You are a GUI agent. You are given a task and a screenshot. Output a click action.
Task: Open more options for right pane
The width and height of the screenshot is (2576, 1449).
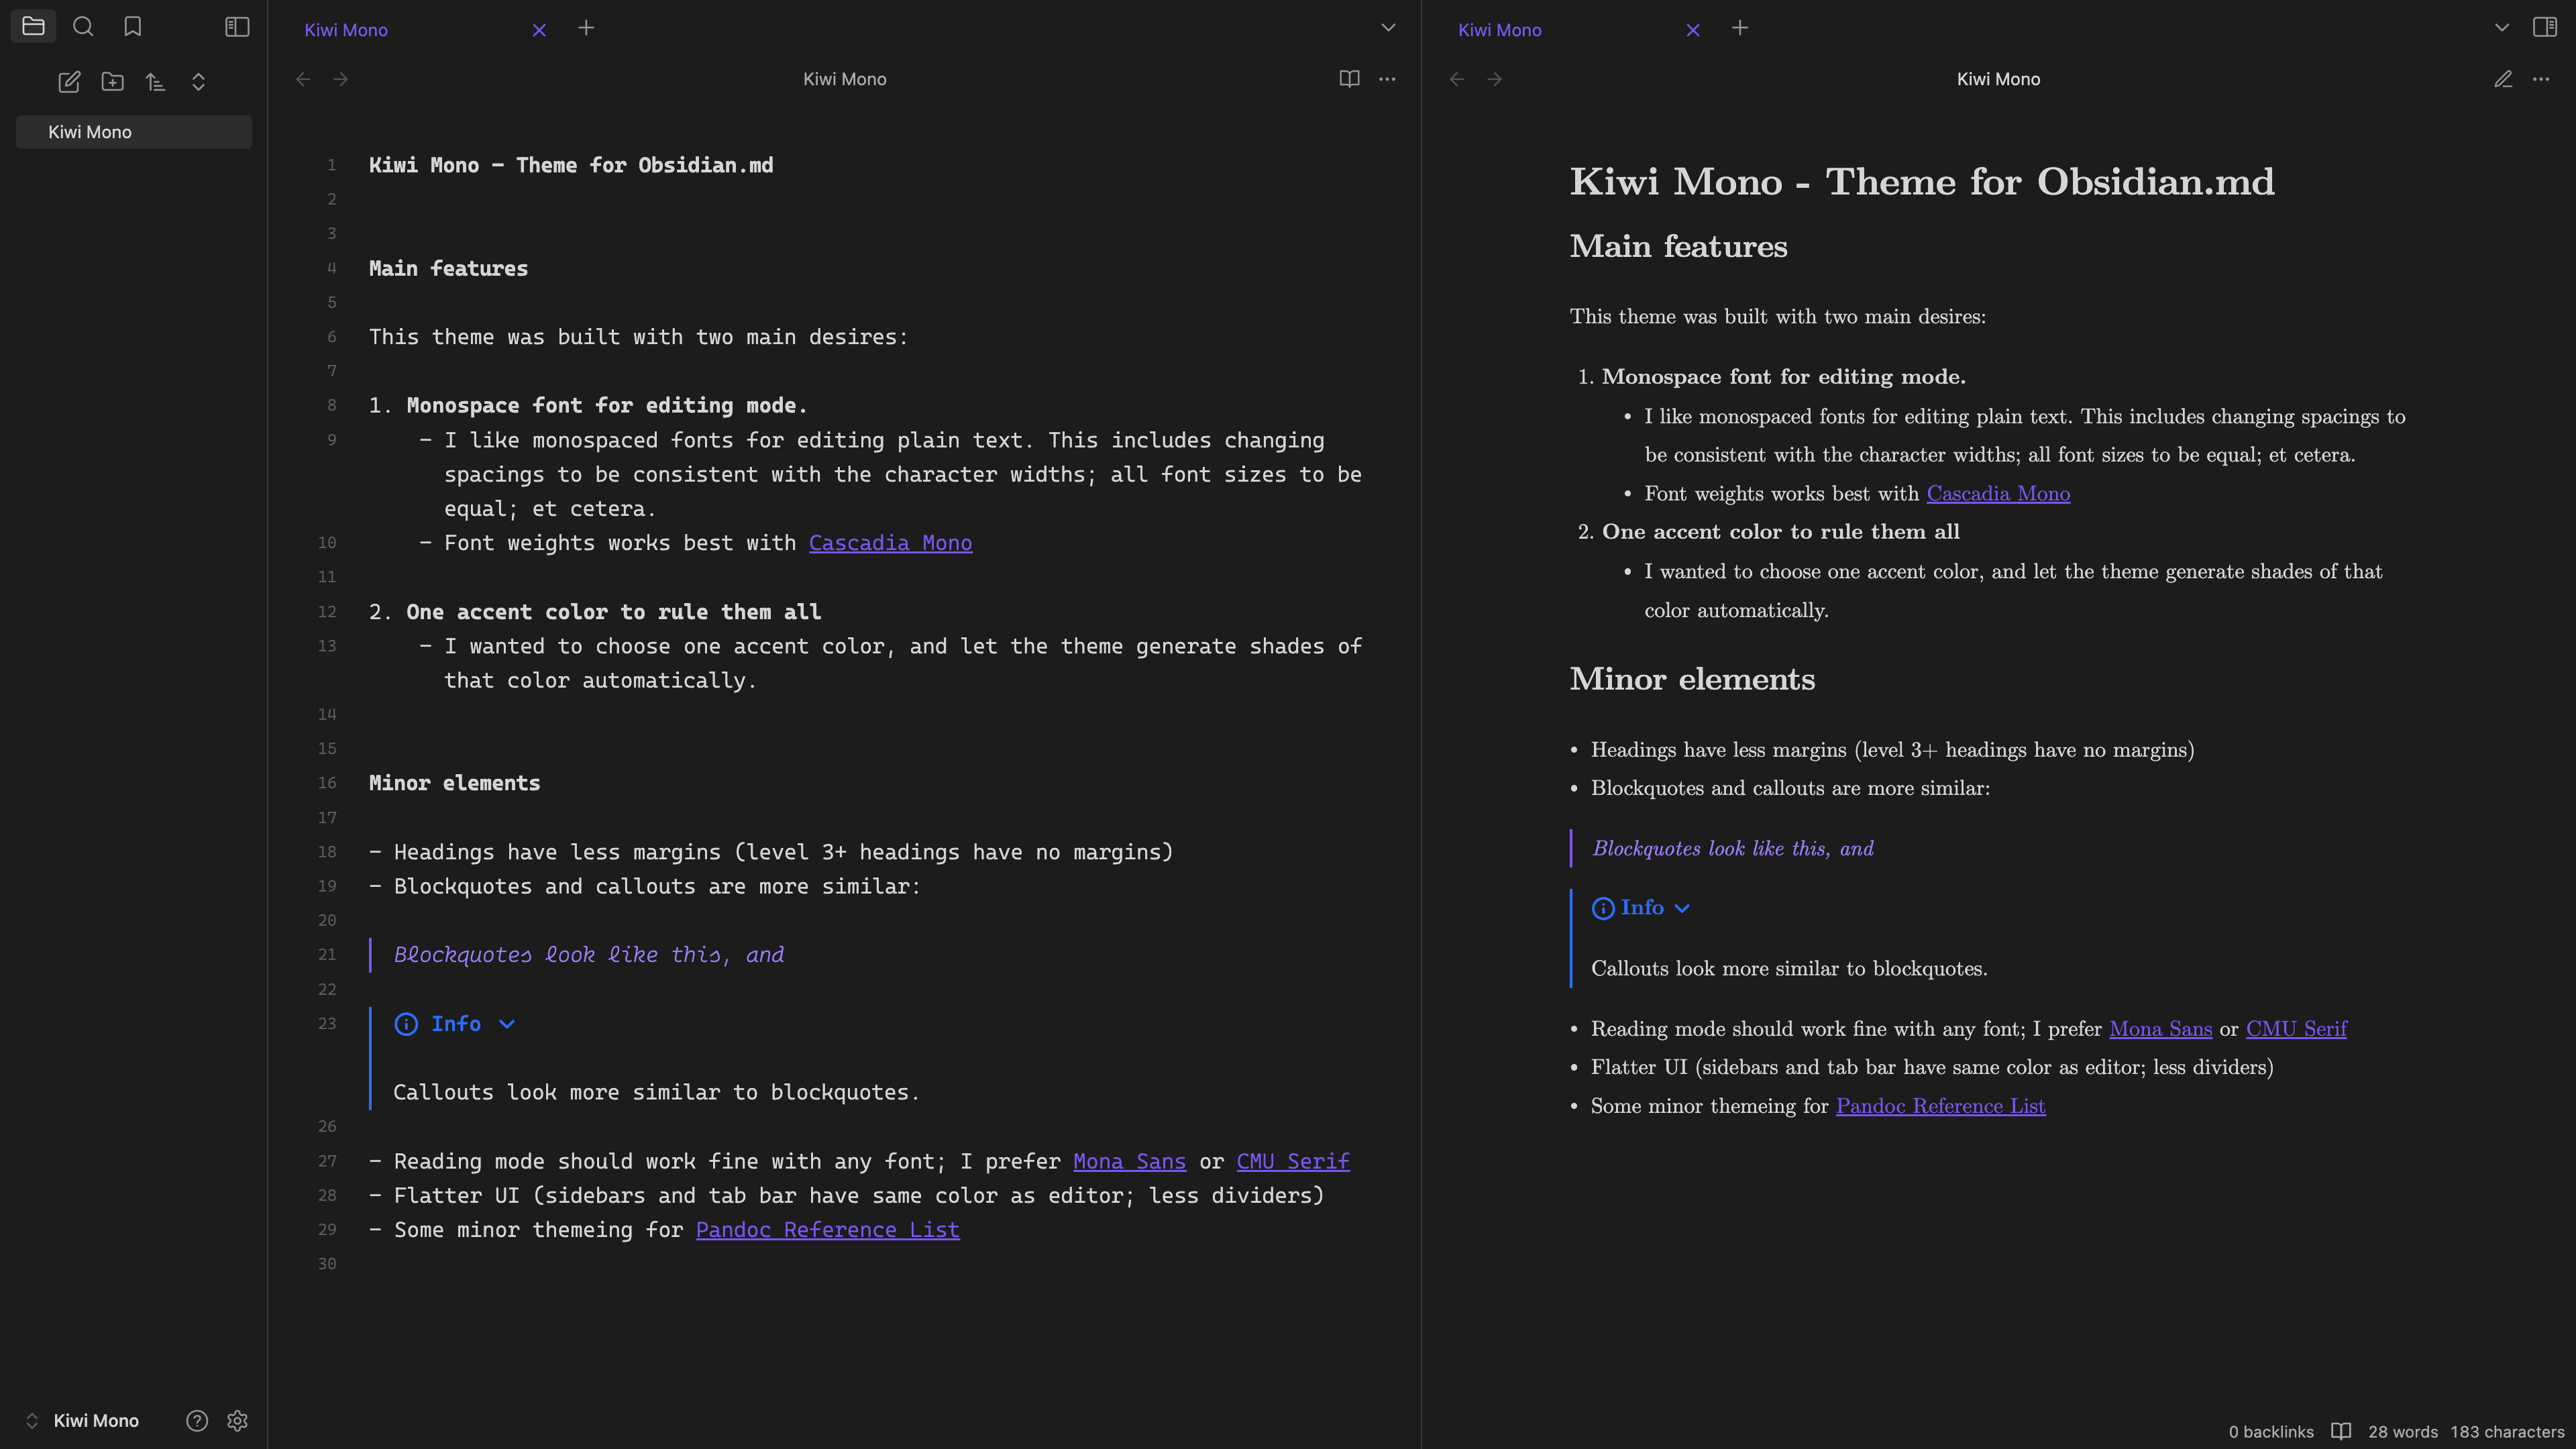(x=2541, y=79)
